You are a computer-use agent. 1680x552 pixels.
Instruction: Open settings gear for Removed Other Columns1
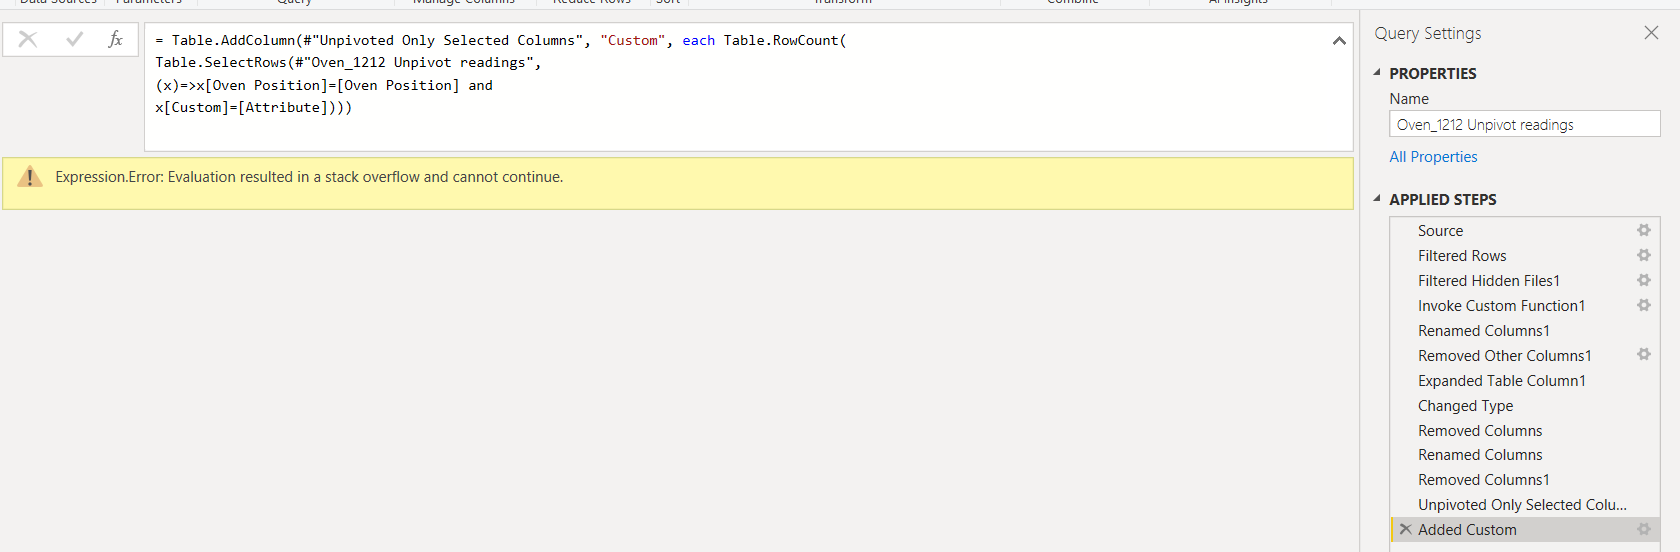(x=1643, y=354)
